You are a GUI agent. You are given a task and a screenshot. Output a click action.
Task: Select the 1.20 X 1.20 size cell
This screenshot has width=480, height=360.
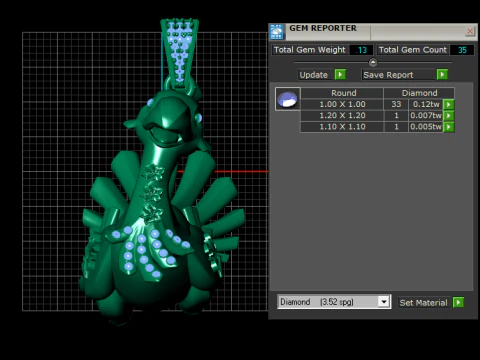point(342,116)
